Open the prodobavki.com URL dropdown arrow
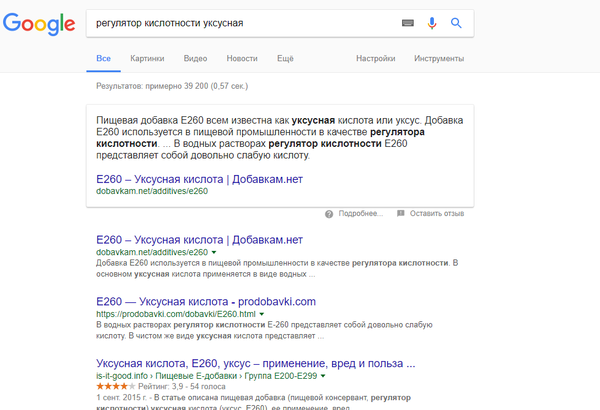Image resolution: width=600 pixels, height=410 pixels. [x=262, y=314]
